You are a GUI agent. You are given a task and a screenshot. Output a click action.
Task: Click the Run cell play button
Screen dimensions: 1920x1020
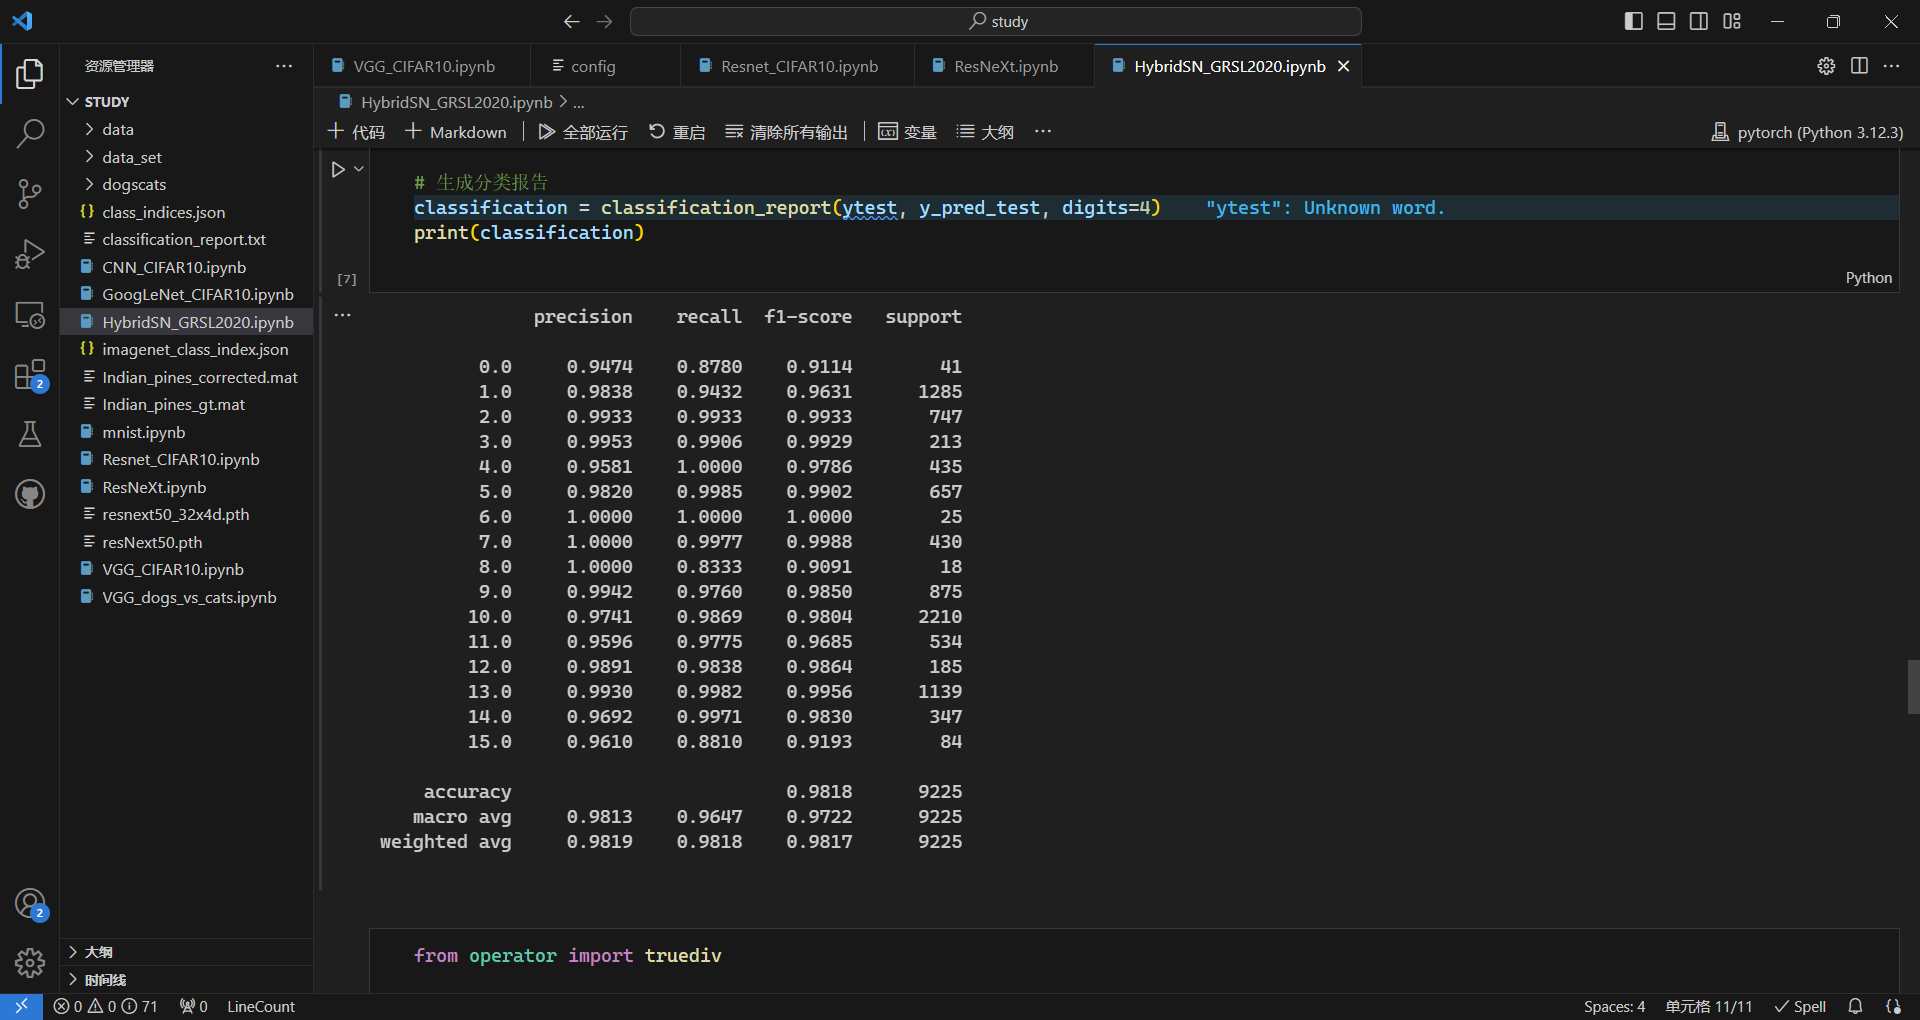[x=338, y=170]
